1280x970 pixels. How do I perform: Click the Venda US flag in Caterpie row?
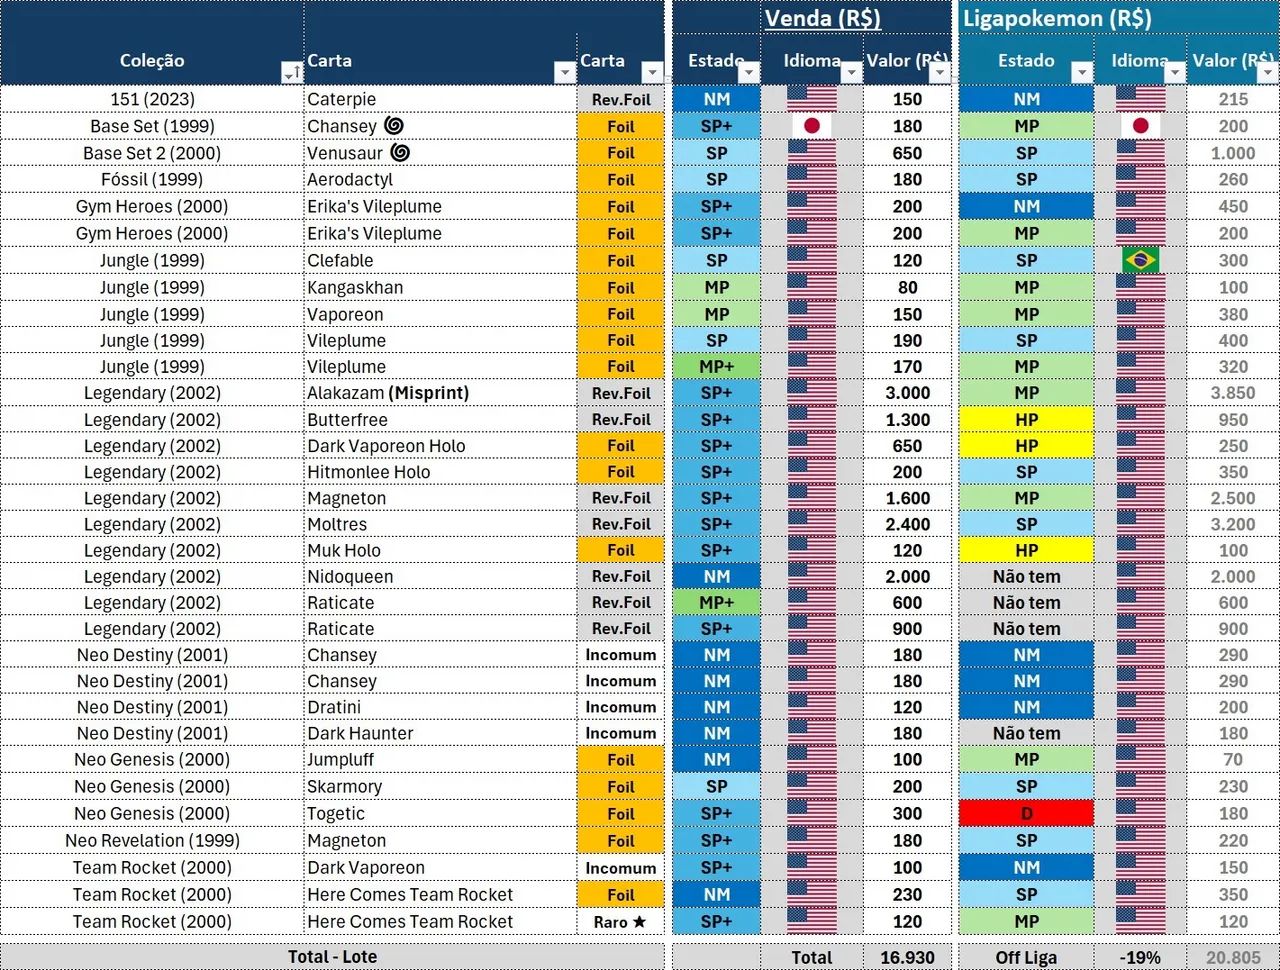click(812, 99)
